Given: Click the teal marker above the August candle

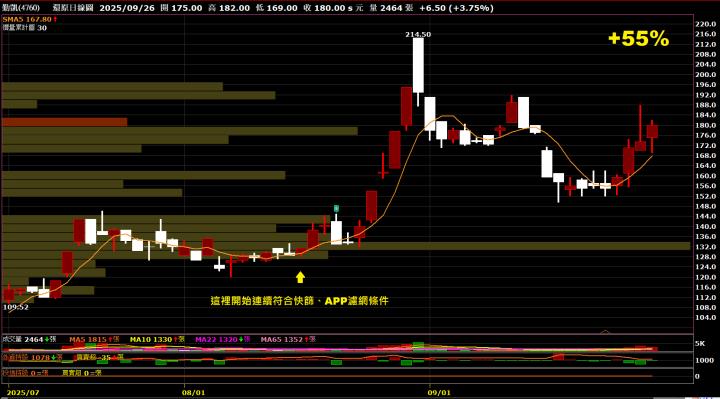Looking at the screenshot, I should (x=336, y=209).
